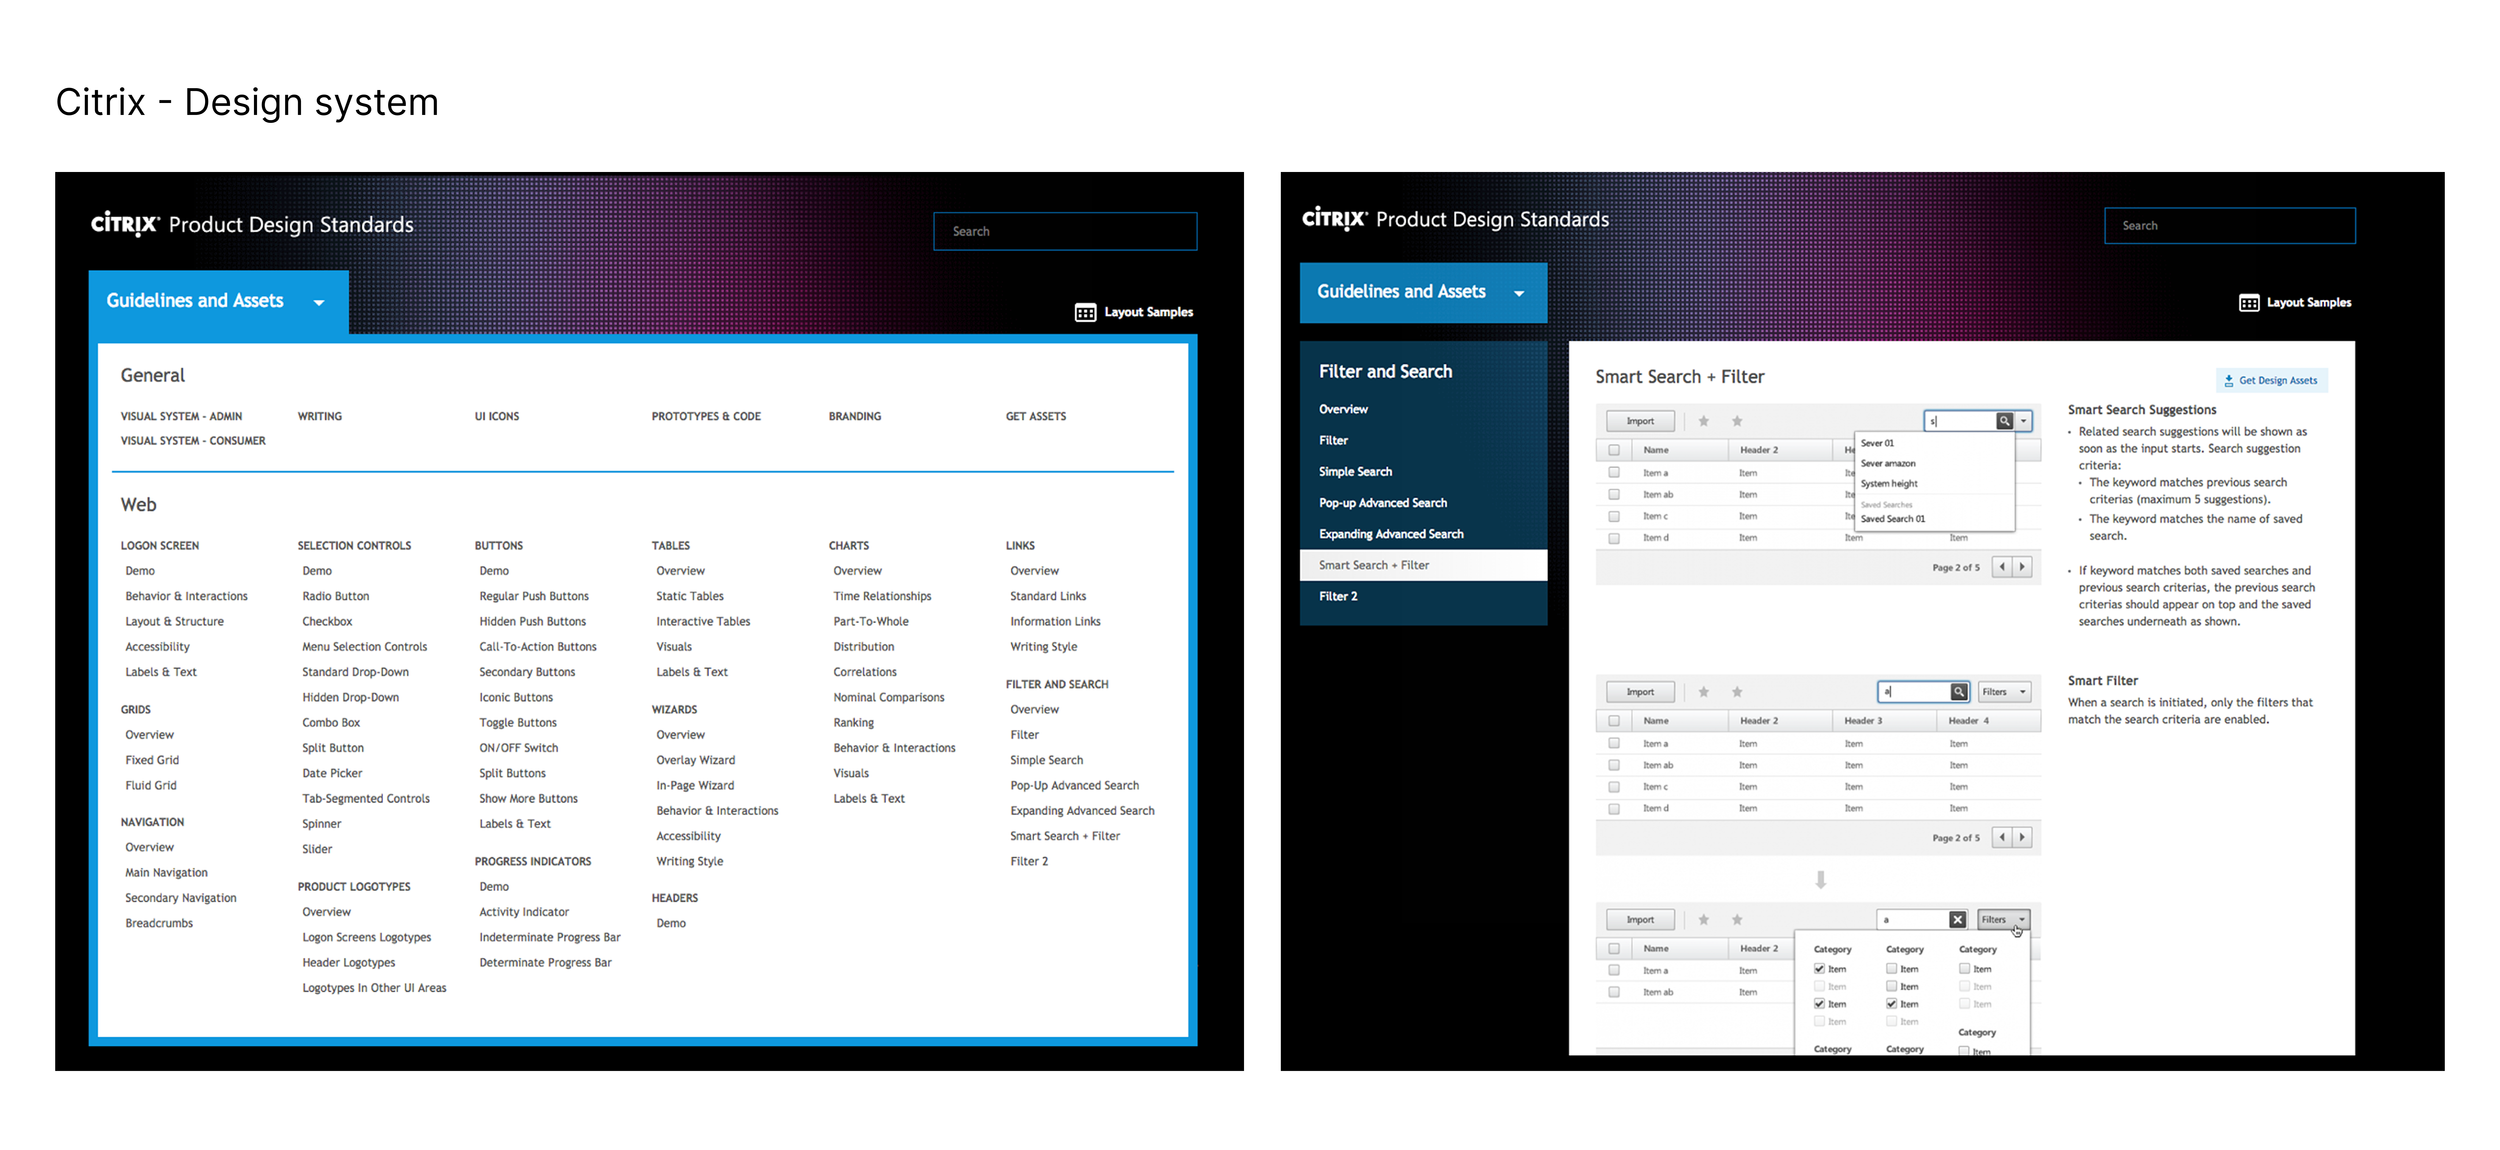
Task: Choose the "Saved Search 01" suggestion
Action: (x=1892, y=519)
